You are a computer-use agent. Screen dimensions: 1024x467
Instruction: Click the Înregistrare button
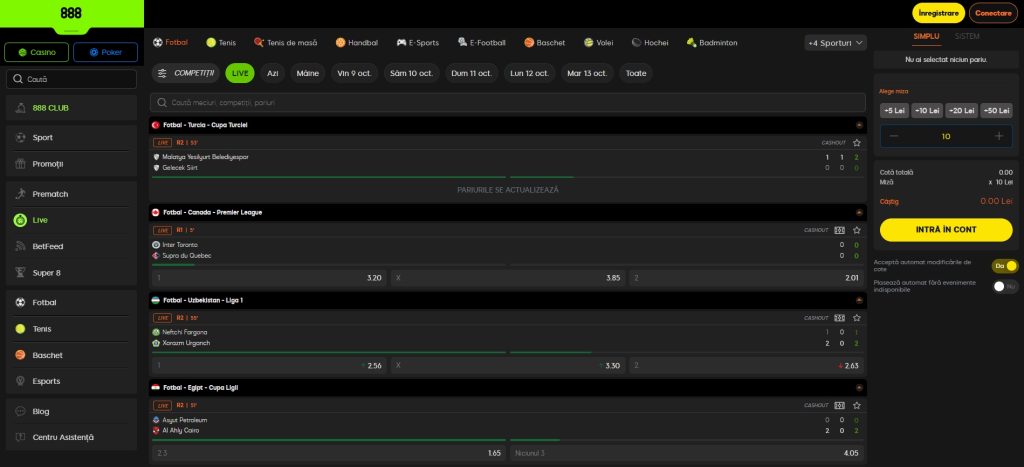pos(938,13)
